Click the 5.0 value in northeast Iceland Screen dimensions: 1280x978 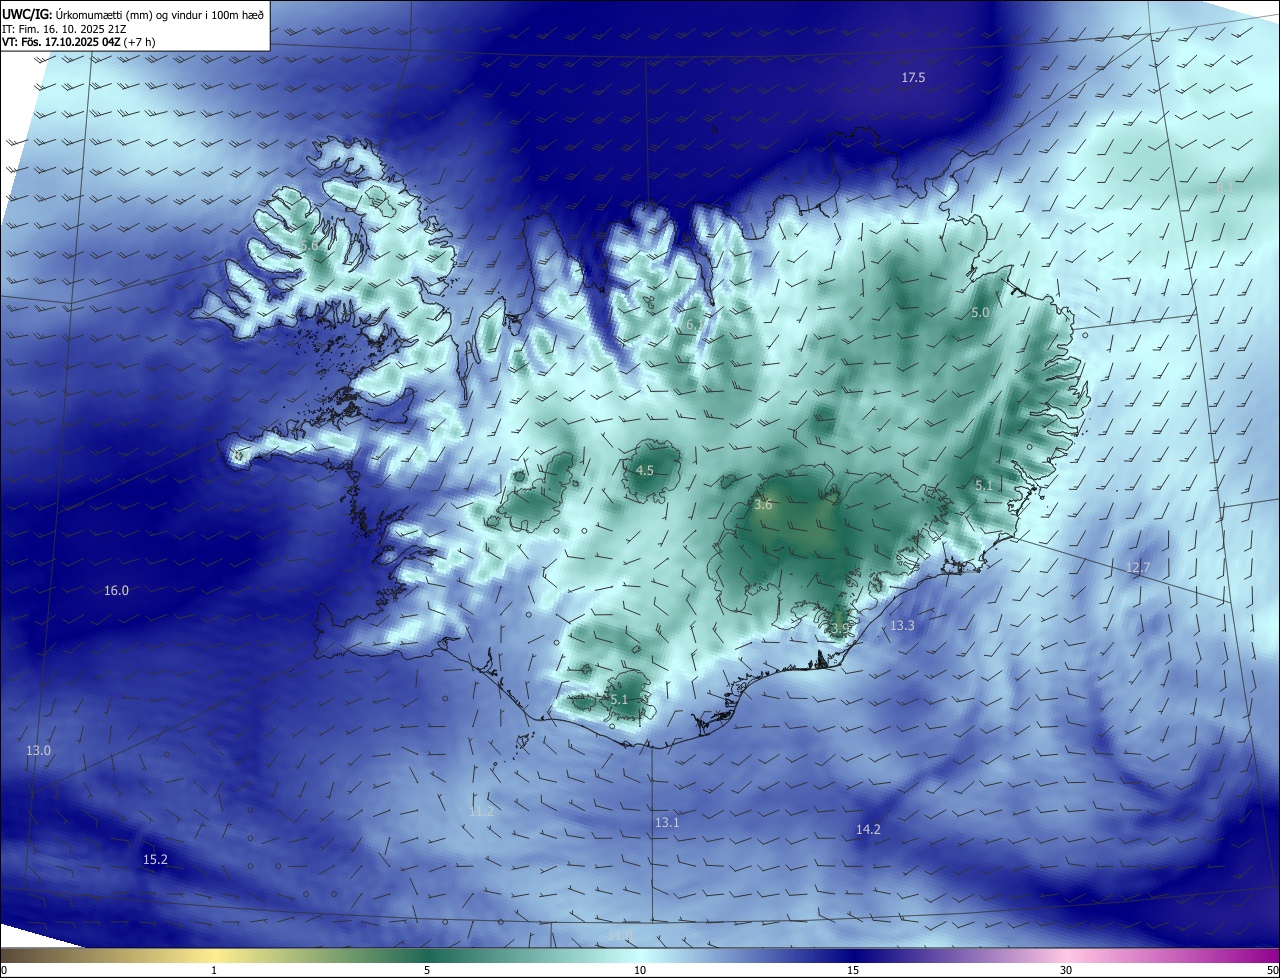(x=980, y=312)
